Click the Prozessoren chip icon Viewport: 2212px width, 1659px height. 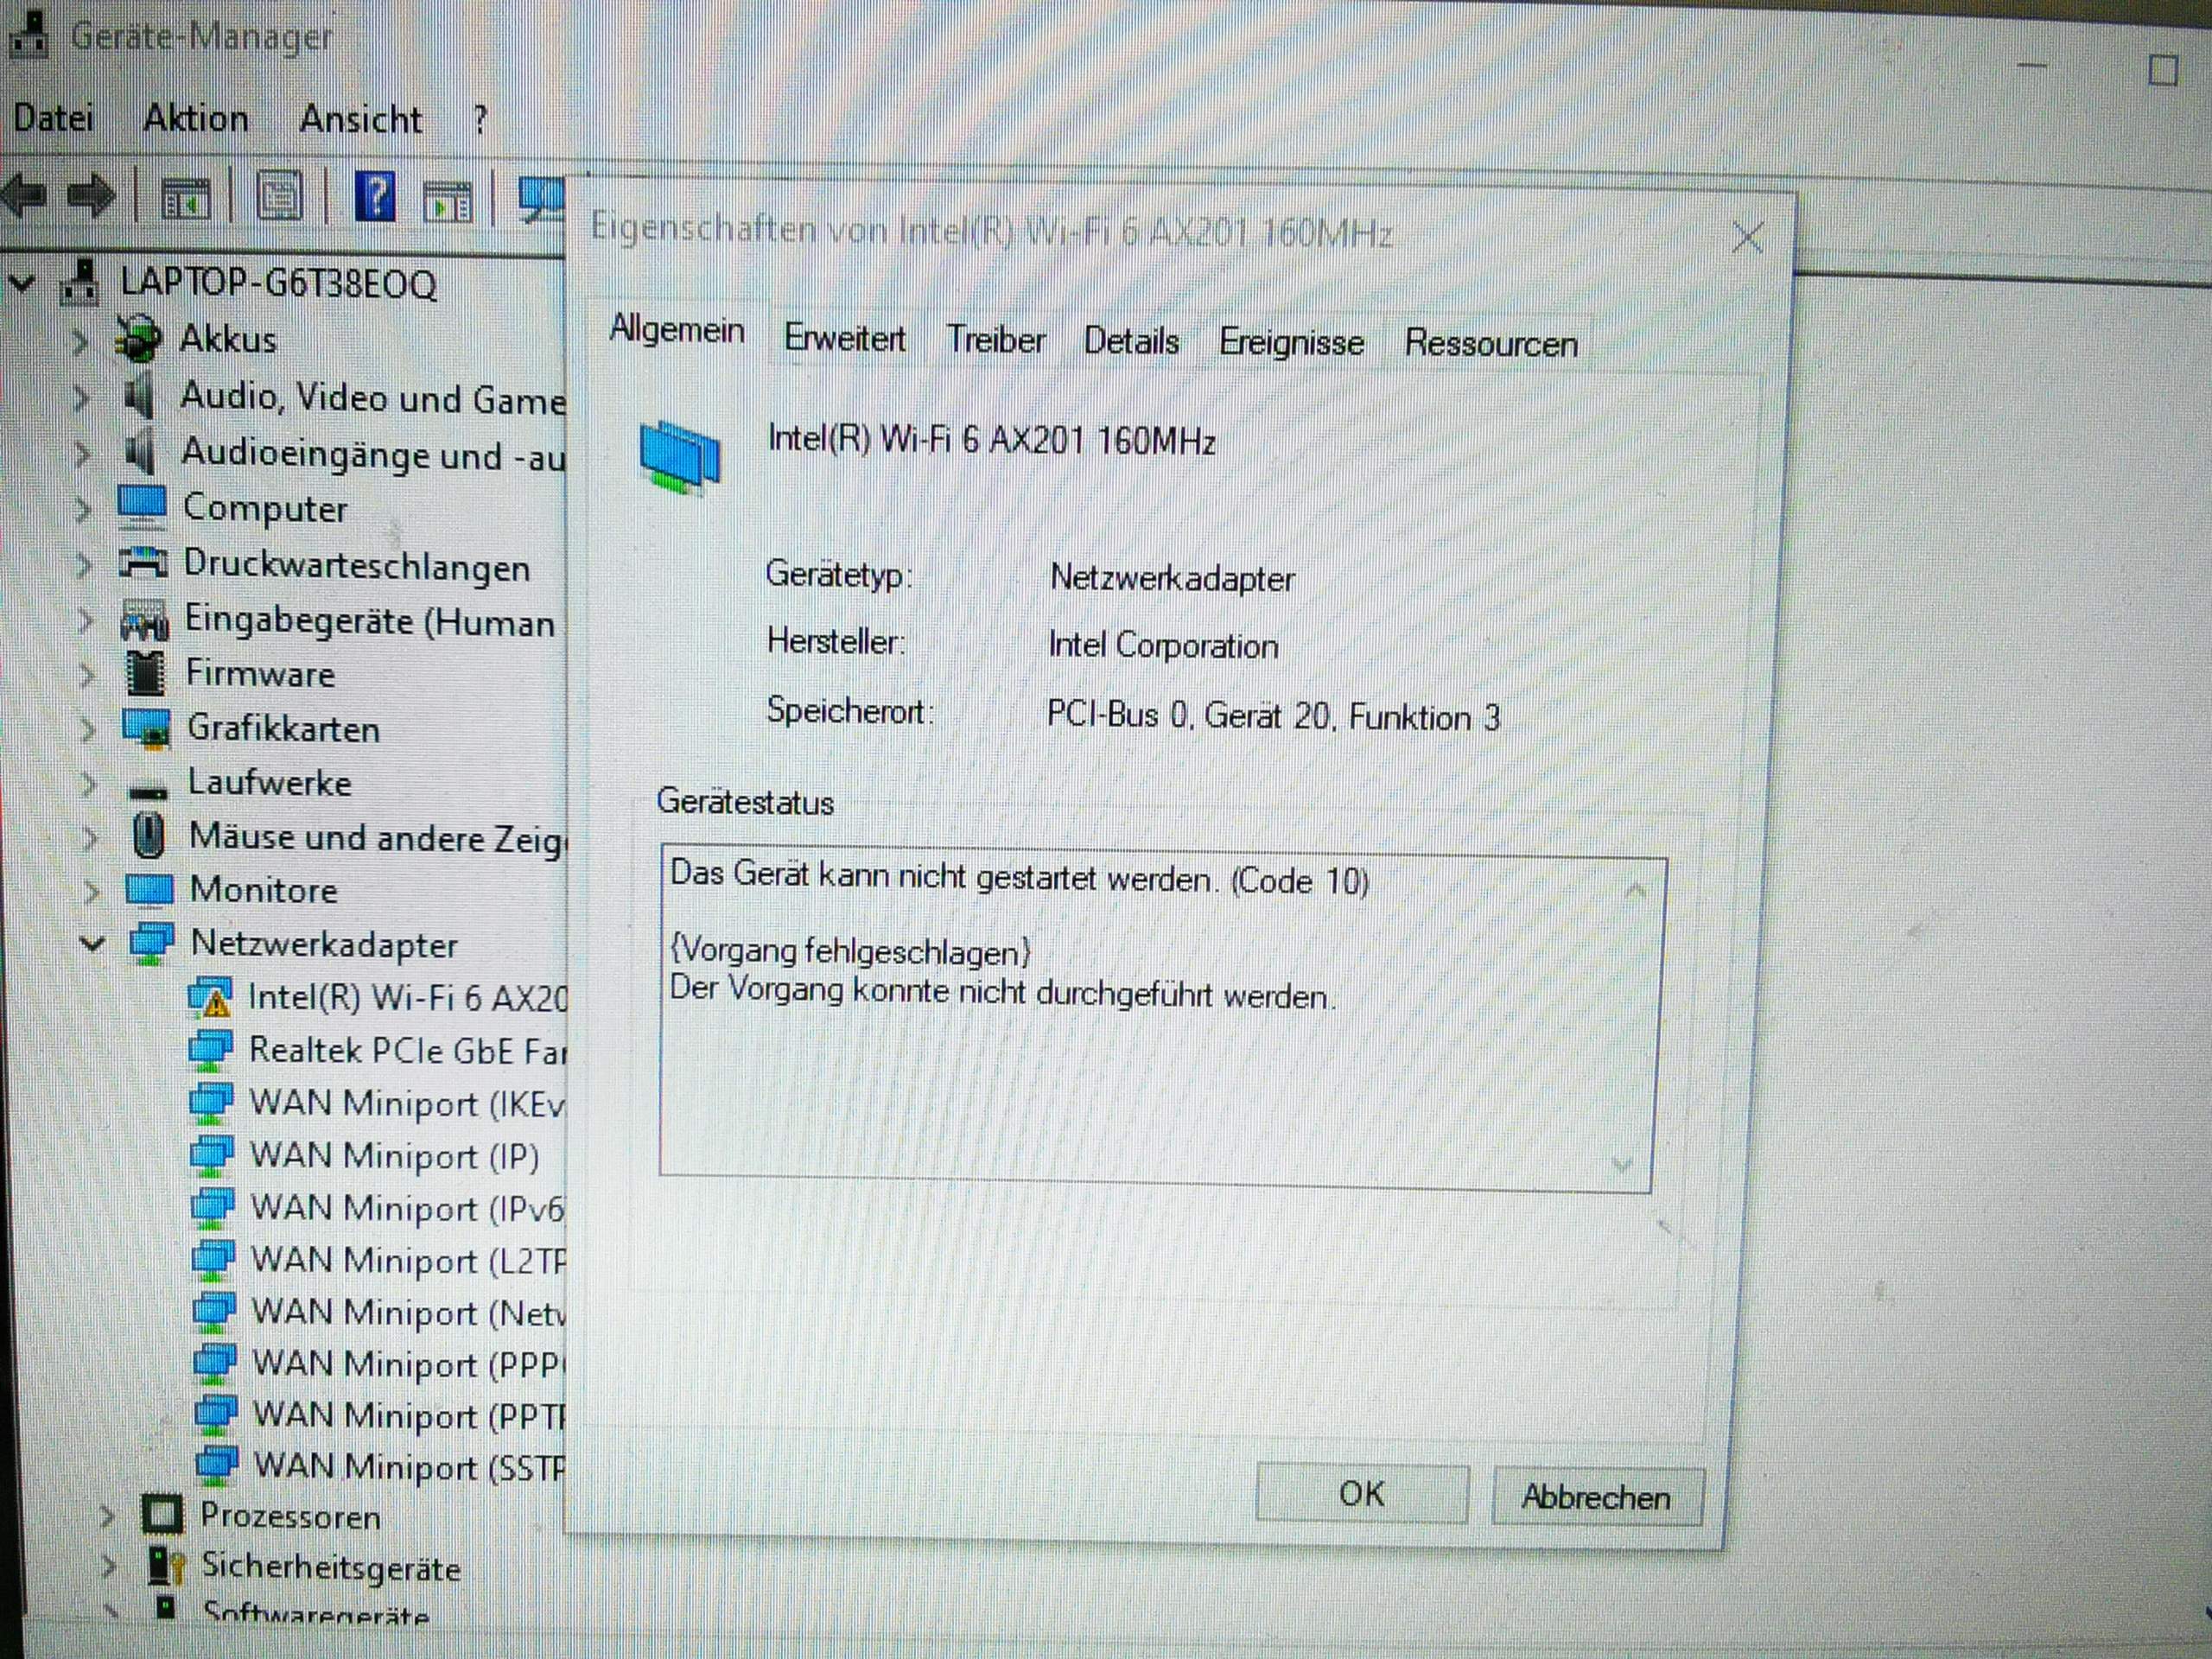[x=165, y=1514]
